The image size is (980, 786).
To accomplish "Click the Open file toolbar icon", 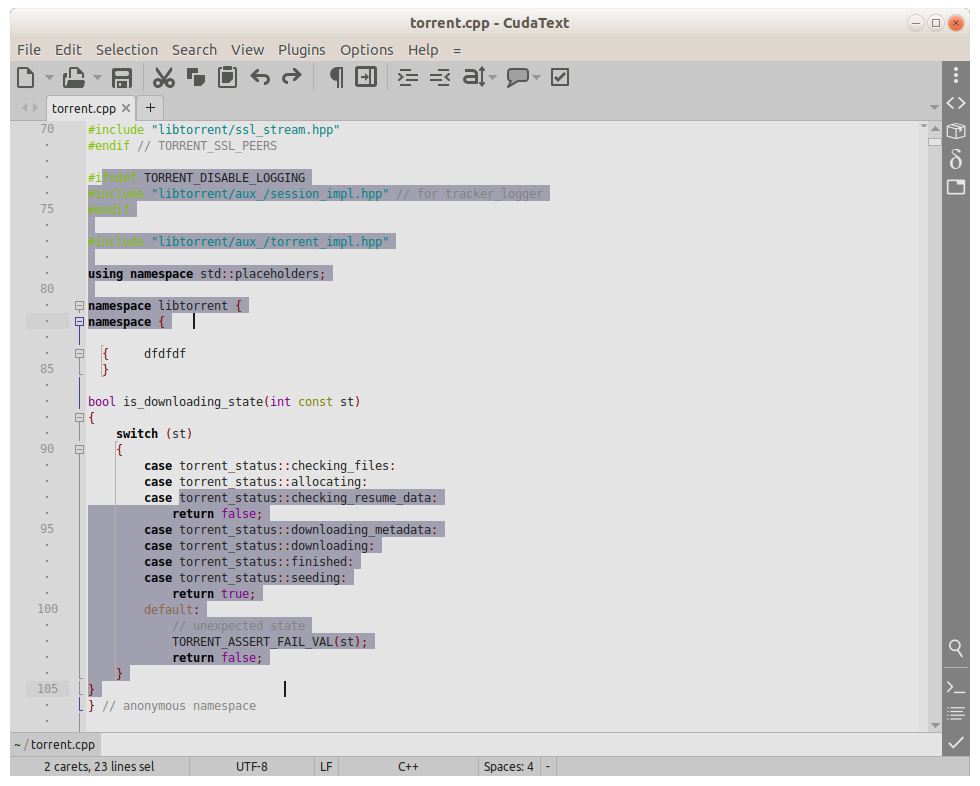I will pyautogui.click(x=74, y=77).
